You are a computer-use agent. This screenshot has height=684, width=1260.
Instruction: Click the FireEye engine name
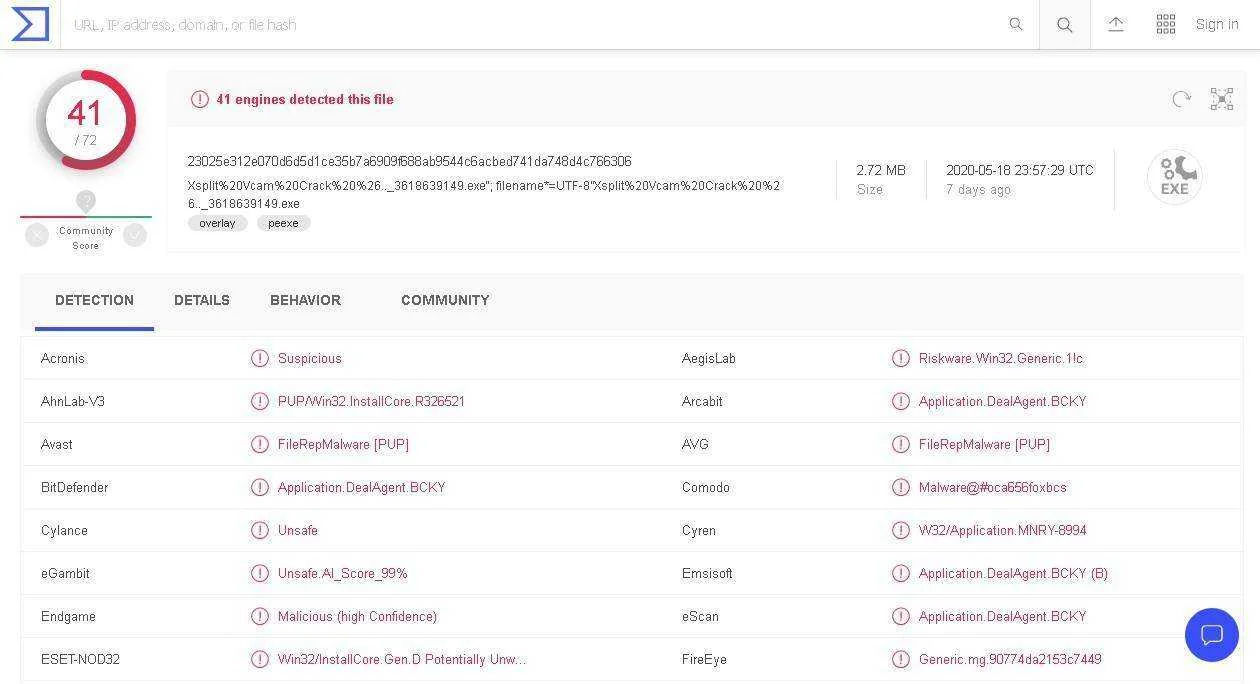tap(704, 659)
